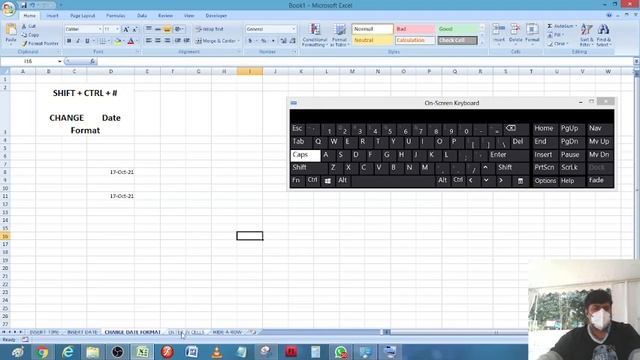Align text left
640x360 pixels.
pos(149,41)
